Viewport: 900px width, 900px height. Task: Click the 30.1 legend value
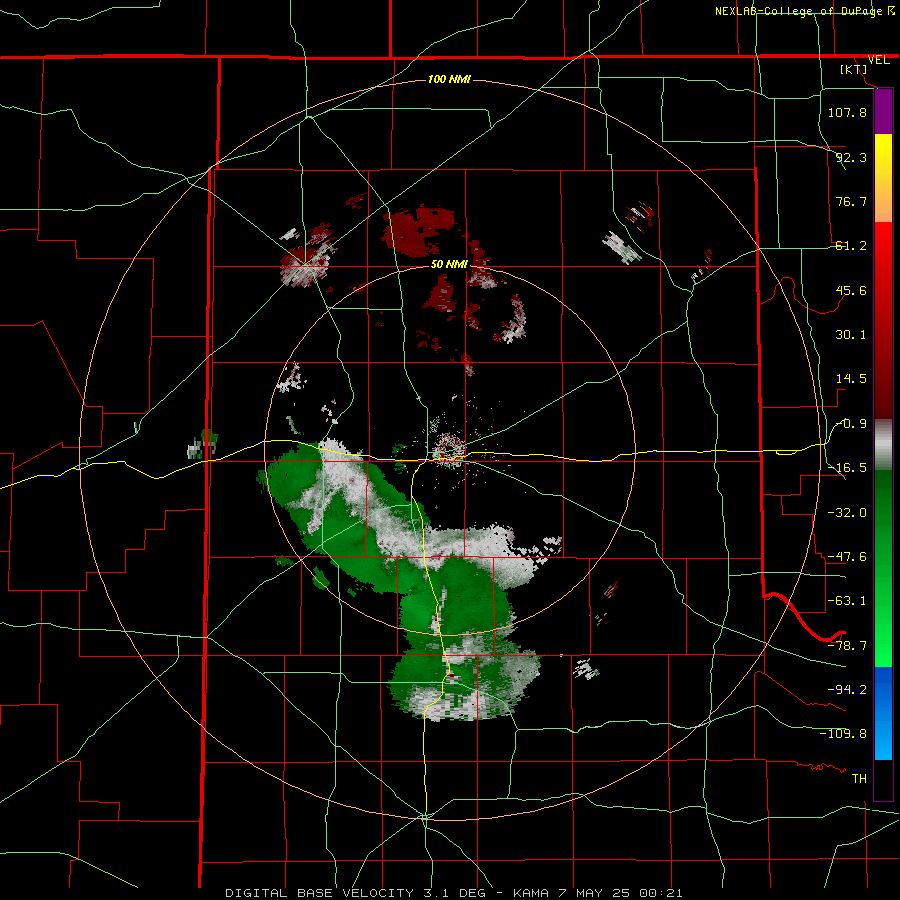(x=851, y=335)
